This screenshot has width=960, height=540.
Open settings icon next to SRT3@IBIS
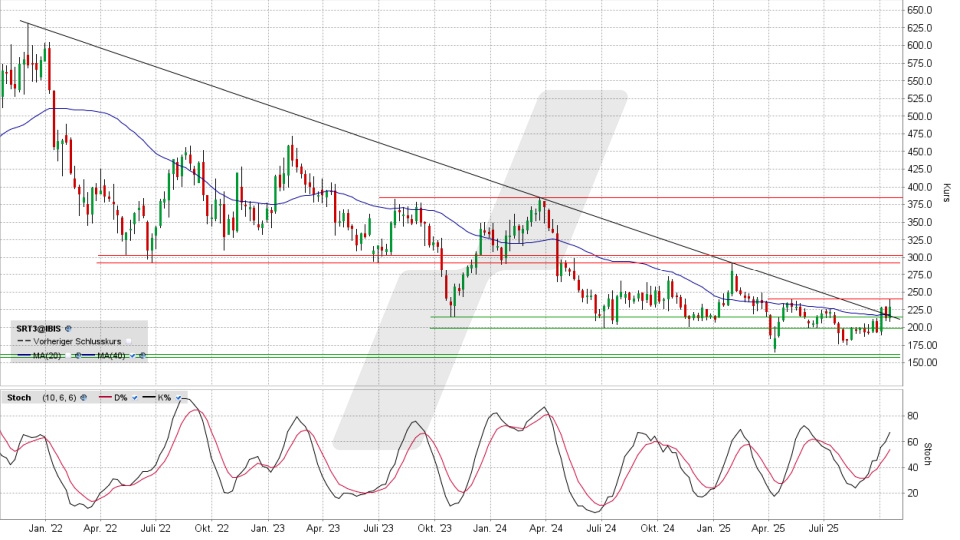pyautogui.click(x=68, y=328)
